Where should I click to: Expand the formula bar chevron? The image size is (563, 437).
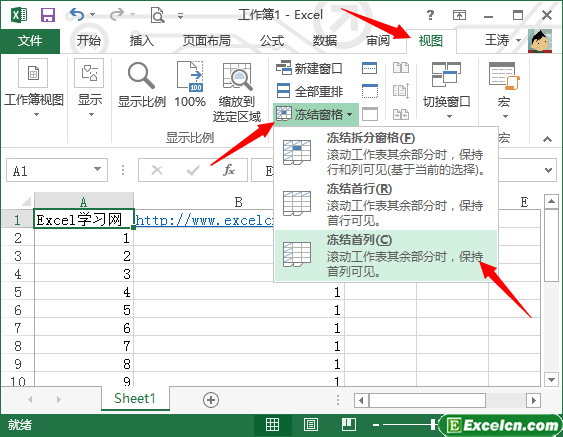tap(548, 170)
